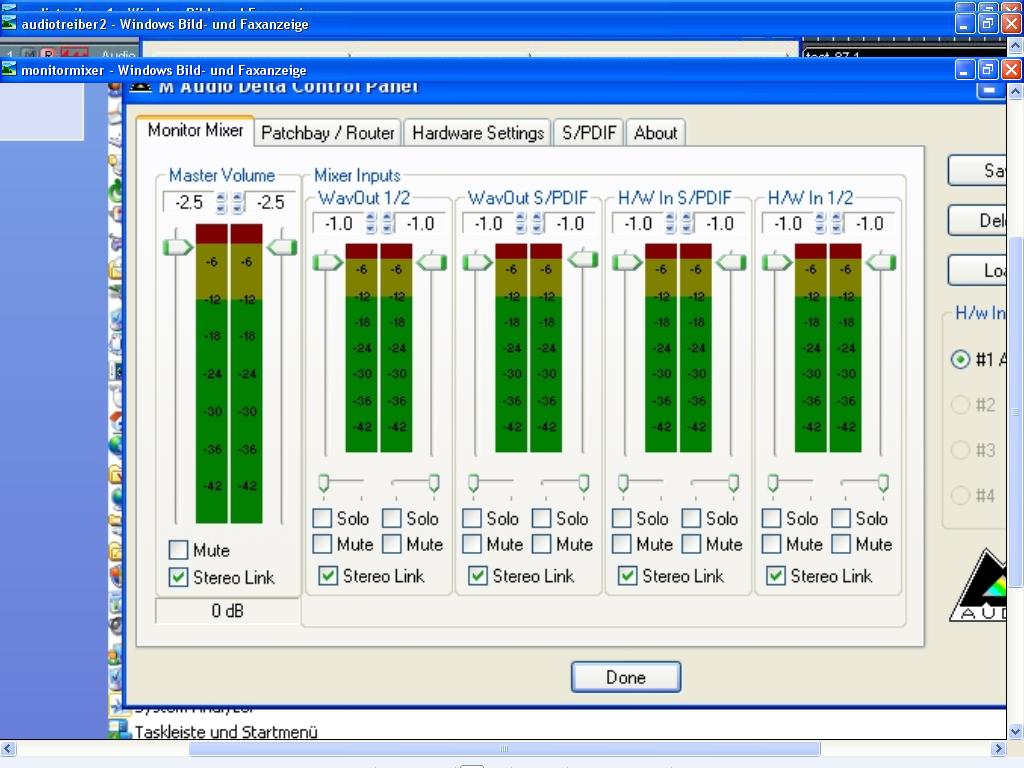Mute the Master Volume
This screenshot has width=1024, height=768.
point(178,550)
